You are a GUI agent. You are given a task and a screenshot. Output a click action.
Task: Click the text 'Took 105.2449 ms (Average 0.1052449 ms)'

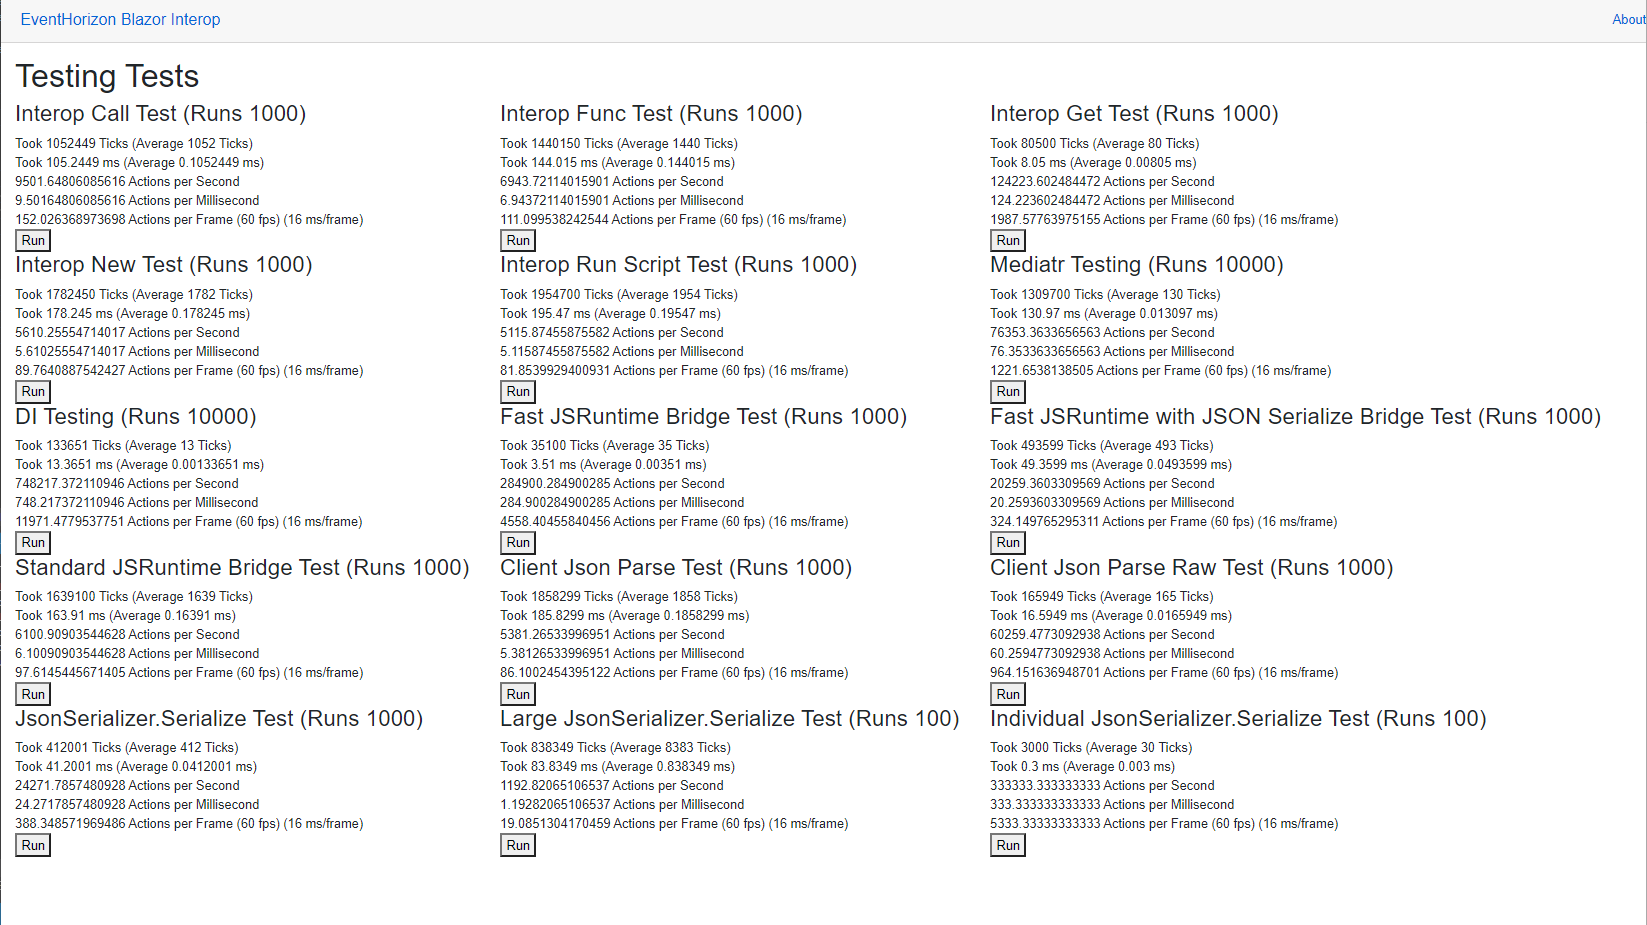140,163
